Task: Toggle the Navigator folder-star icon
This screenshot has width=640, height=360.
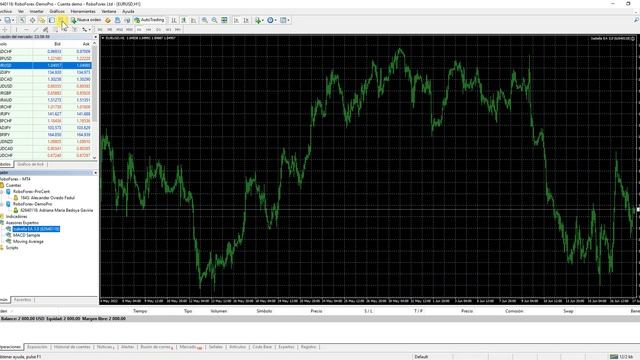Action: [x=42, y=20]
